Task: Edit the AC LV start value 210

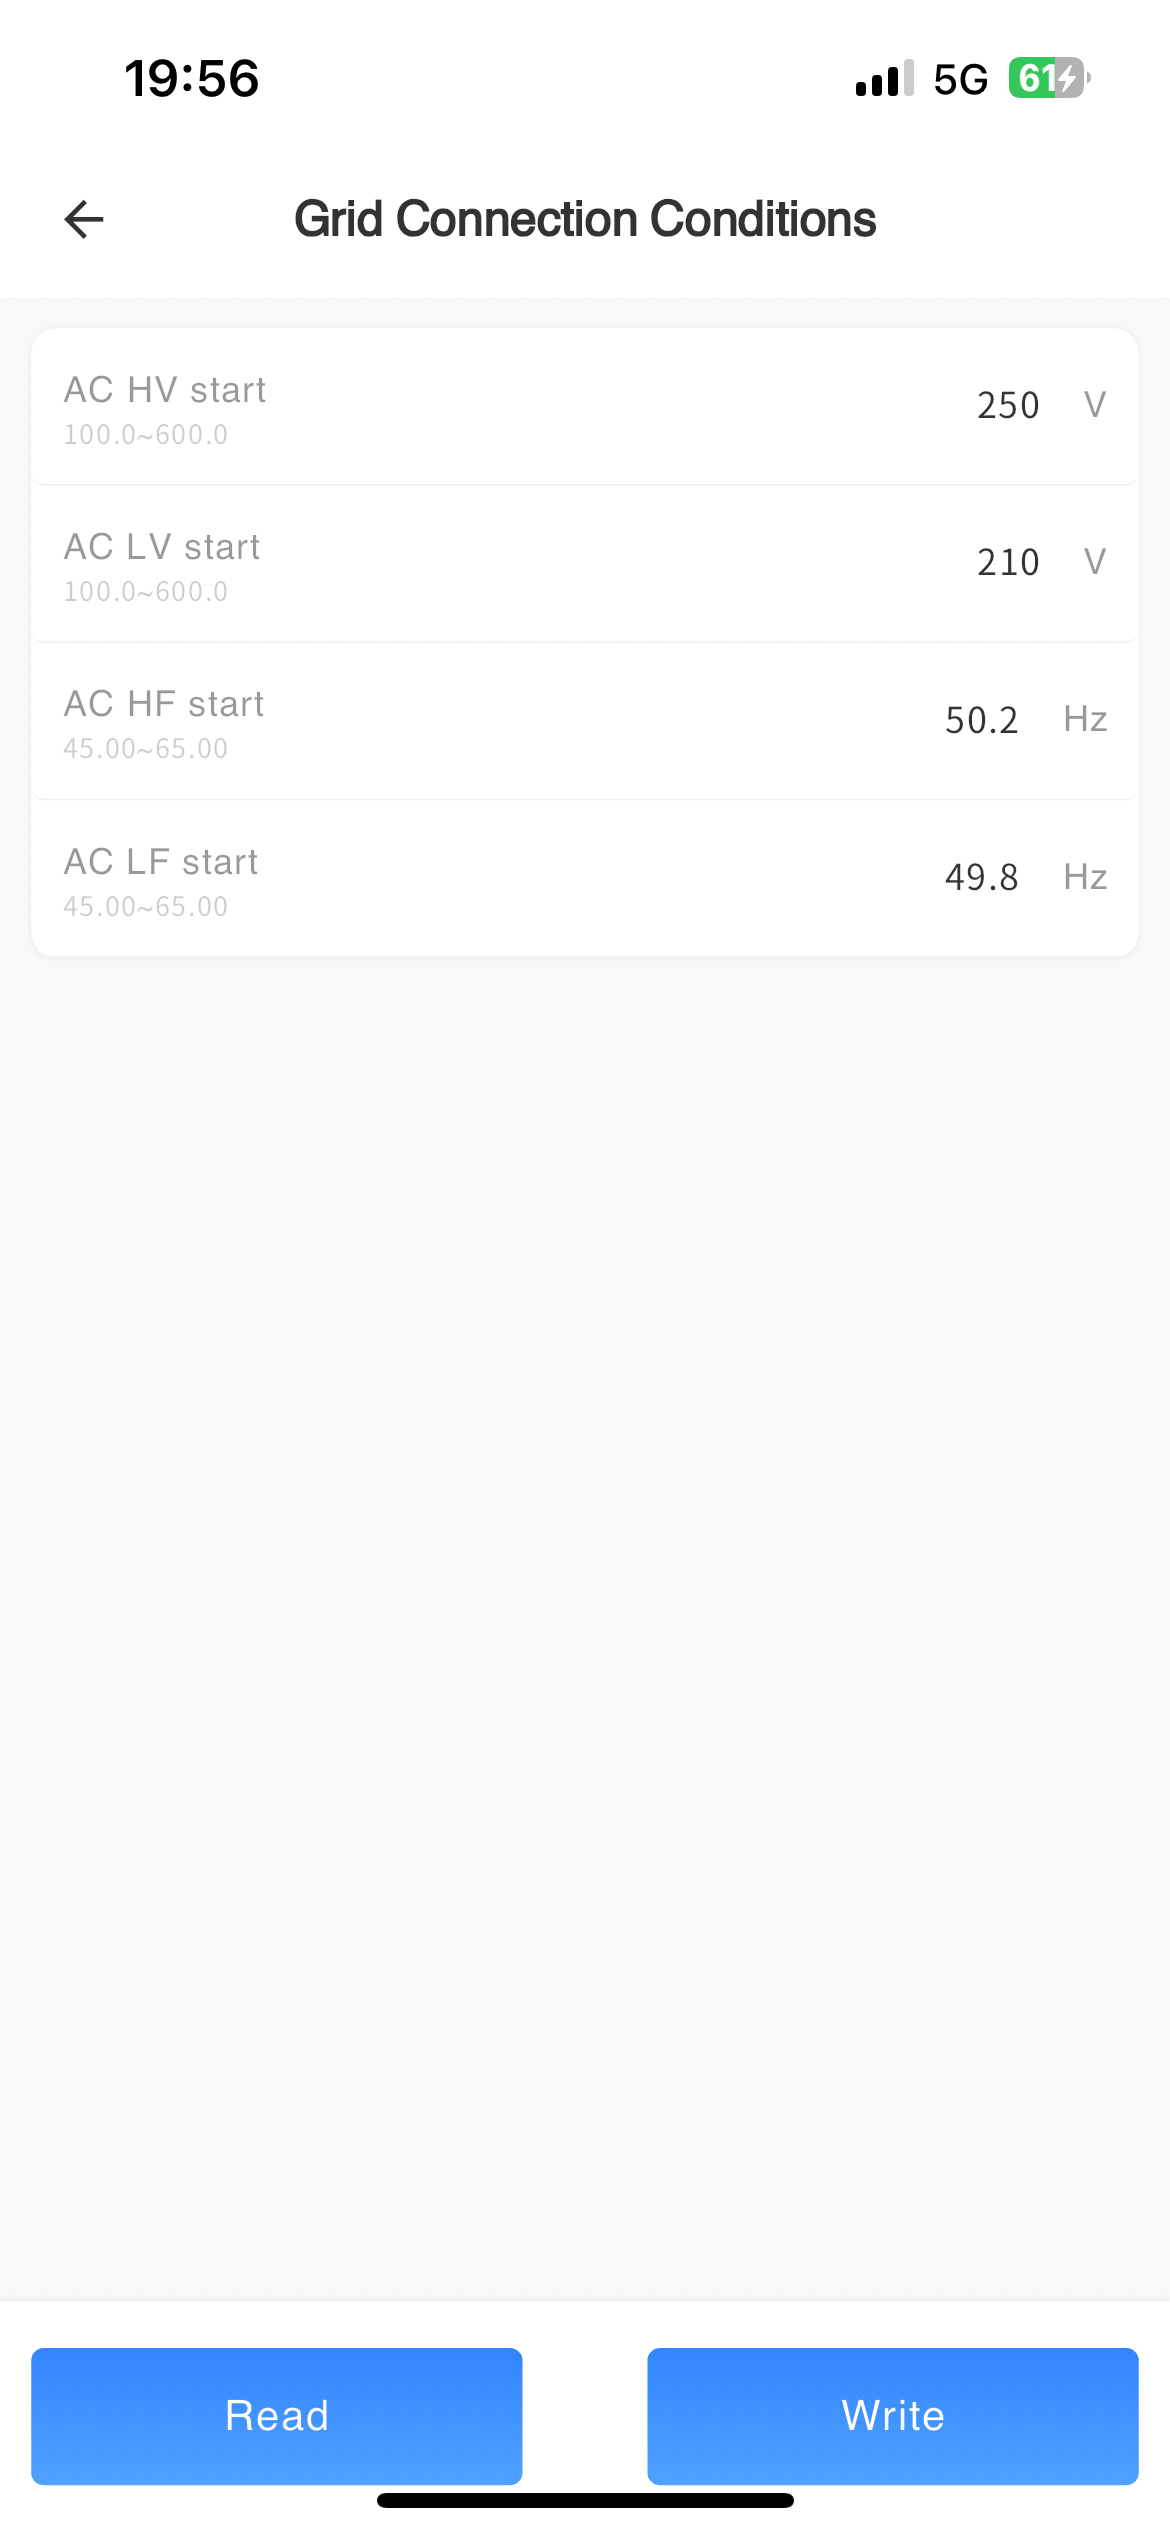Action: (x=1008, y=563)
